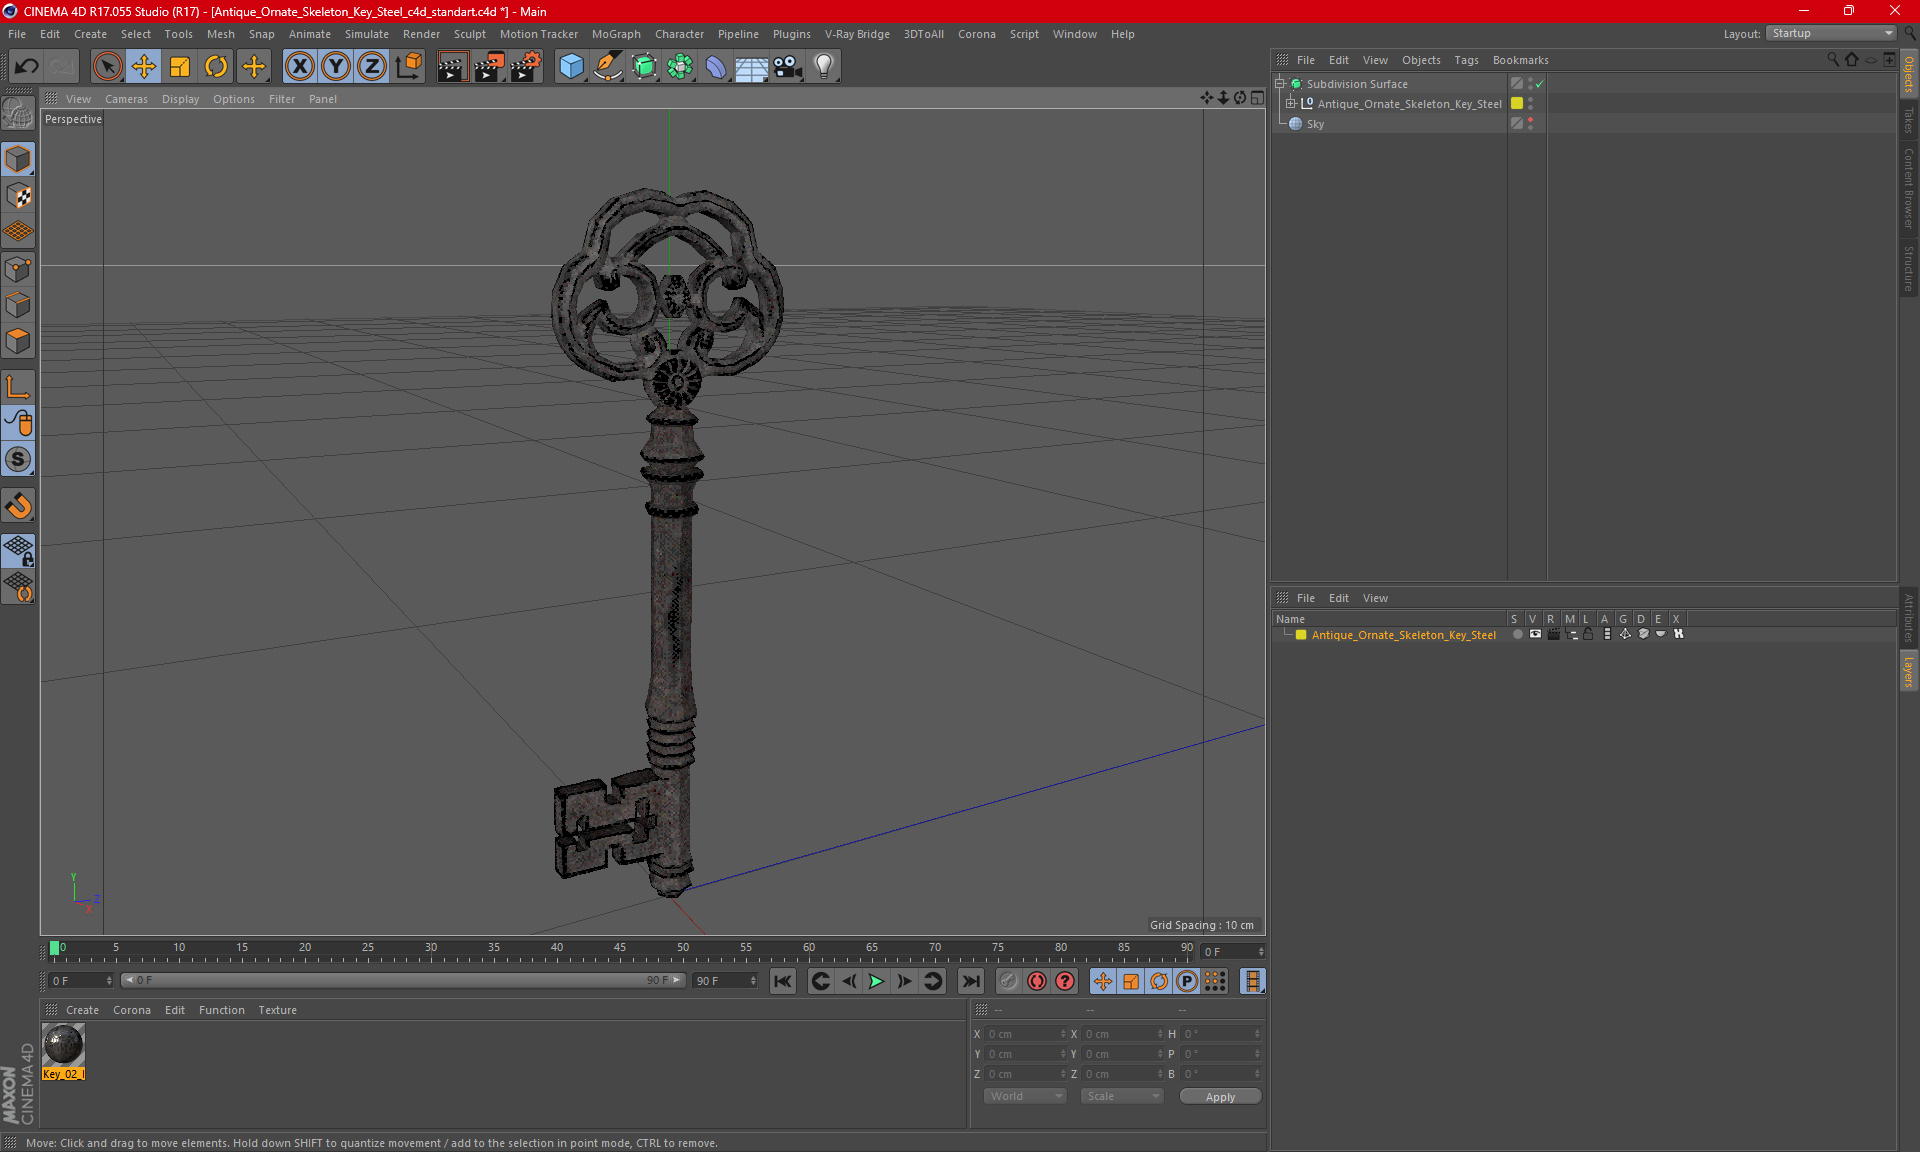Collapse the Subdivision Surface tree item
This screenshot has width=1920, height=1152.
click(x=1280, y=84)
